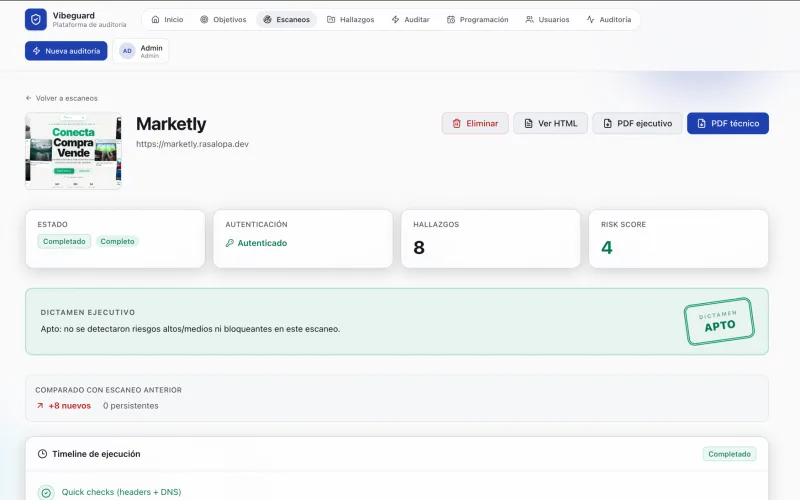
Task: Click the Autenticado label
Action: point(262,243)
